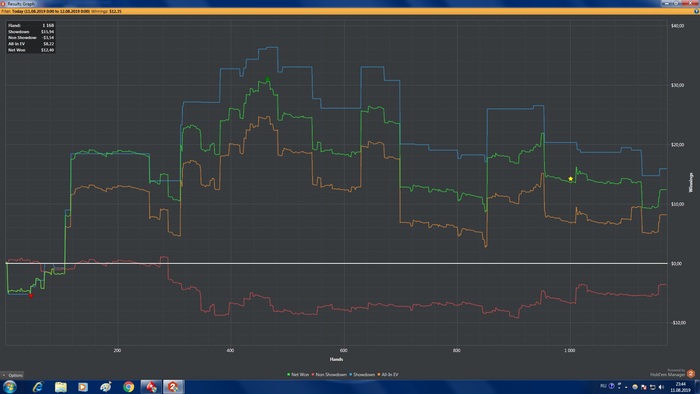The image size is (700, 394).
Task: Click the RU language indicator in tray
Action: point(603,386)
